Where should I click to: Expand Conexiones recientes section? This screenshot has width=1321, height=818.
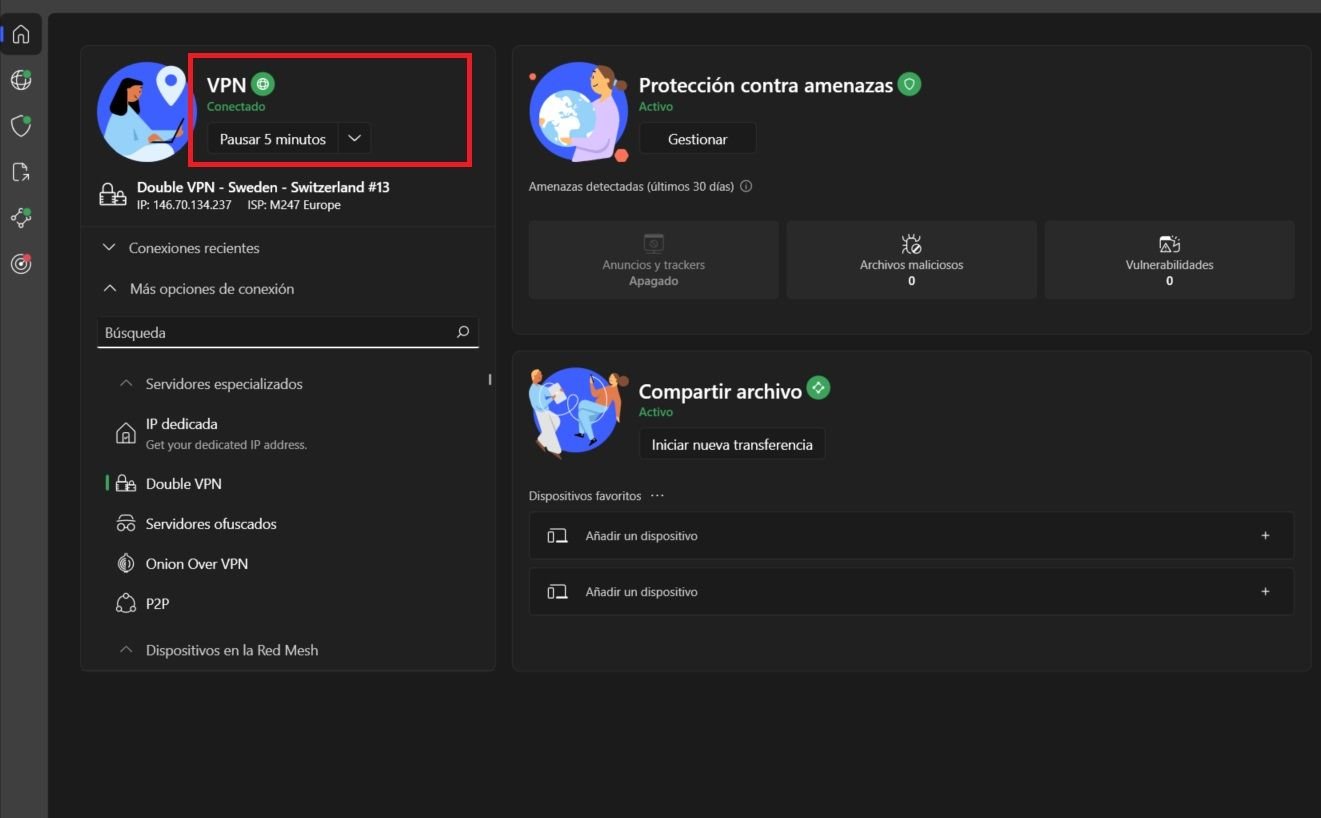[110, 248]
